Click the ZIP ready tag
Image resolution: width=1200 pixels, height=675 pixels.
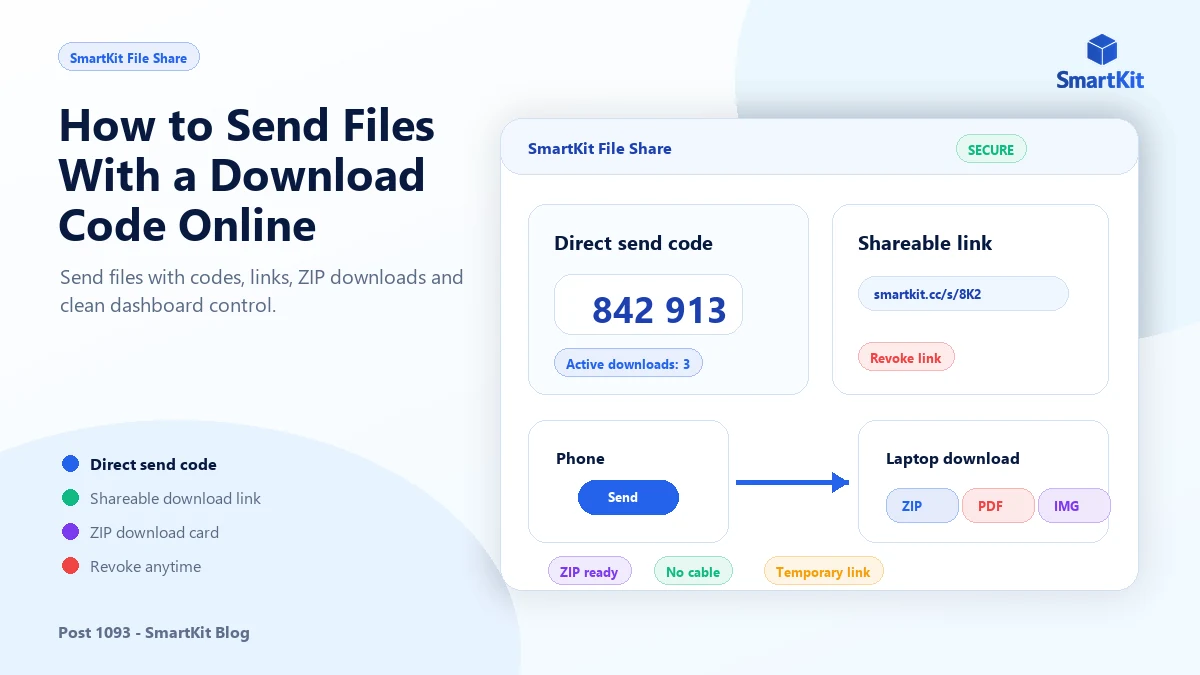[x=589, y=571]
